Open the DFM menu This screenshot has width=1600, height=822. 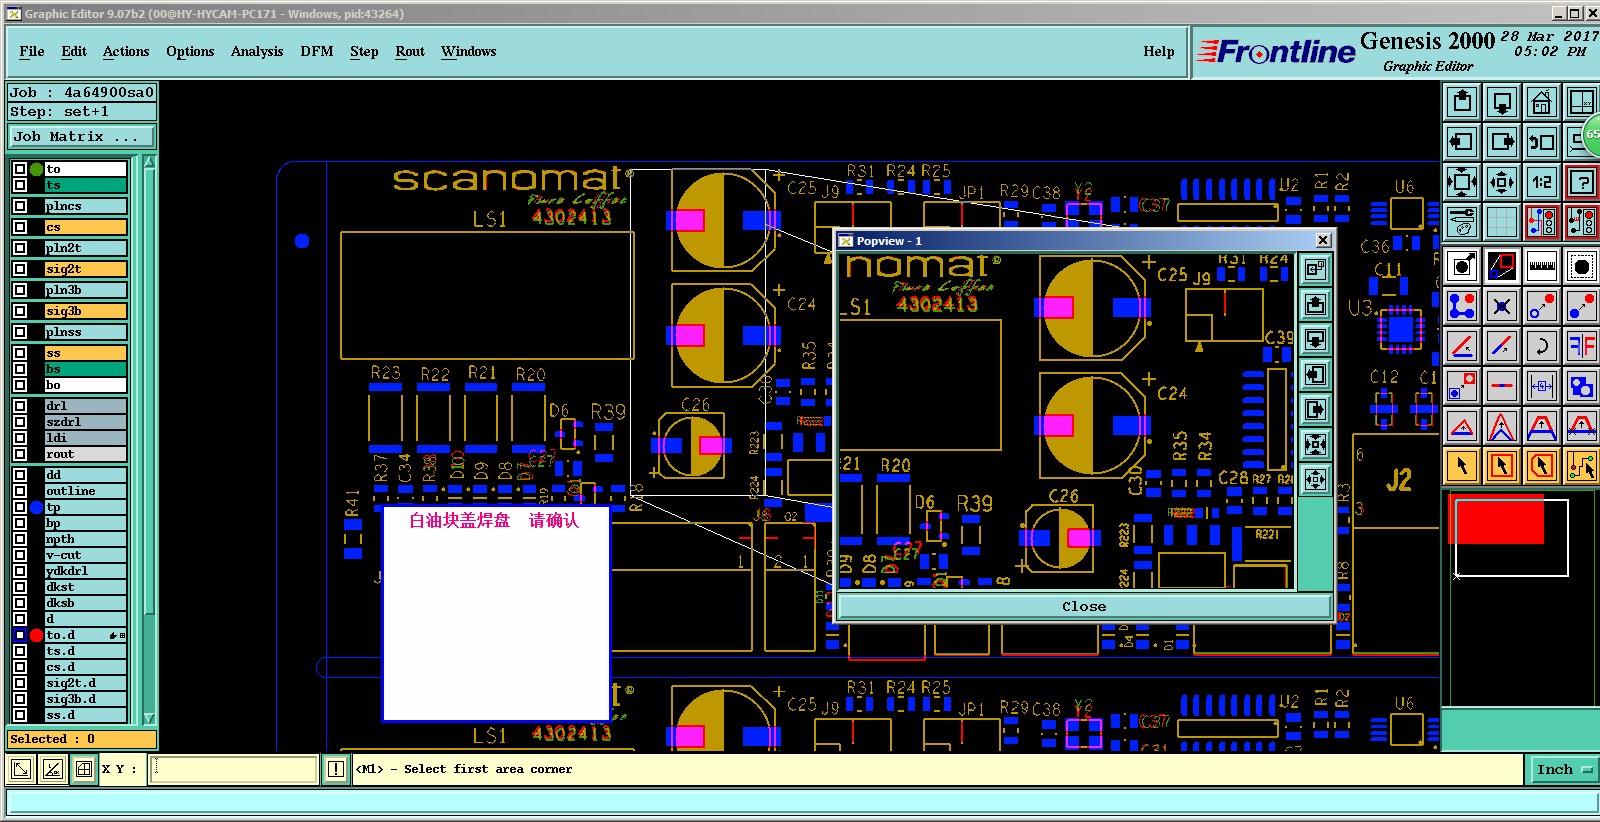tap(317, 51)
